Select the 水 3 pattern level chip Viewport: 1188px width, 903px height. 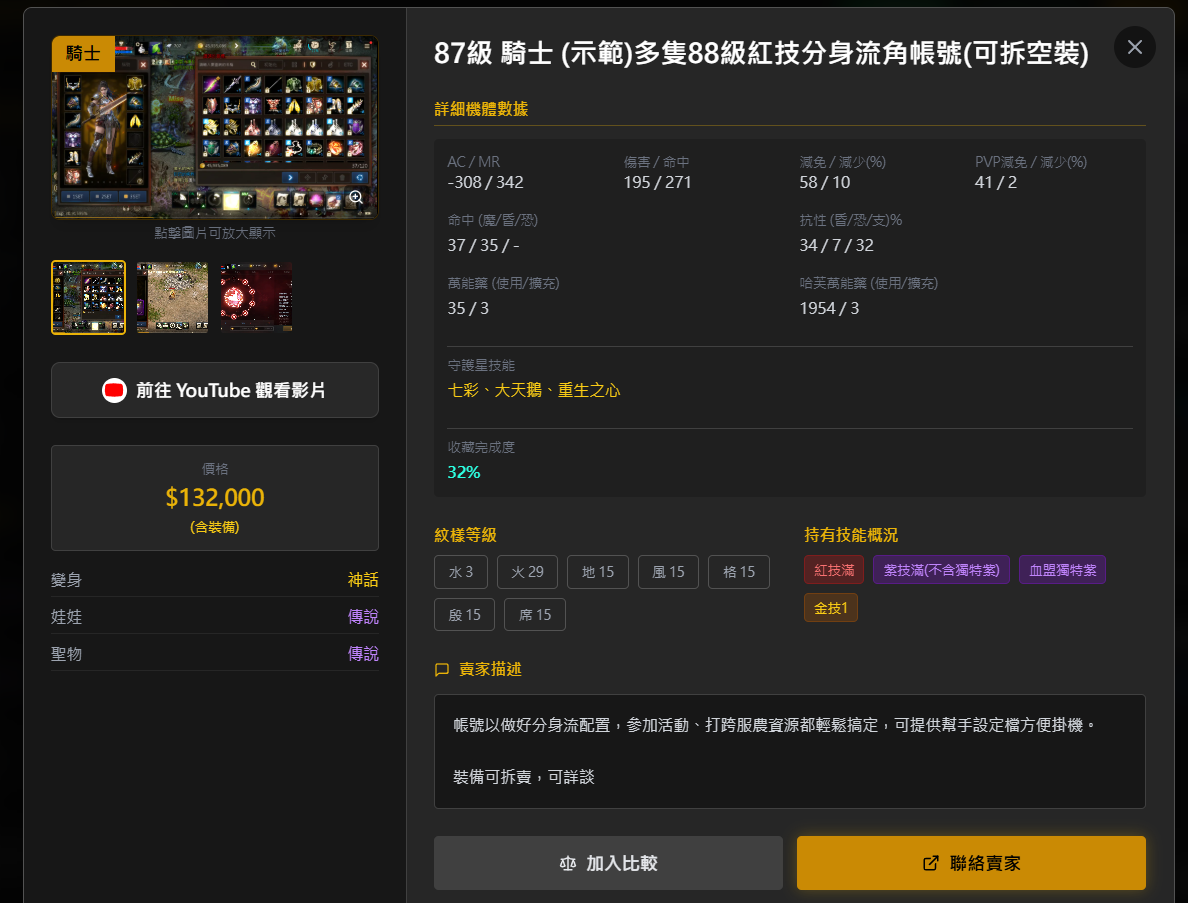point(461,572)
